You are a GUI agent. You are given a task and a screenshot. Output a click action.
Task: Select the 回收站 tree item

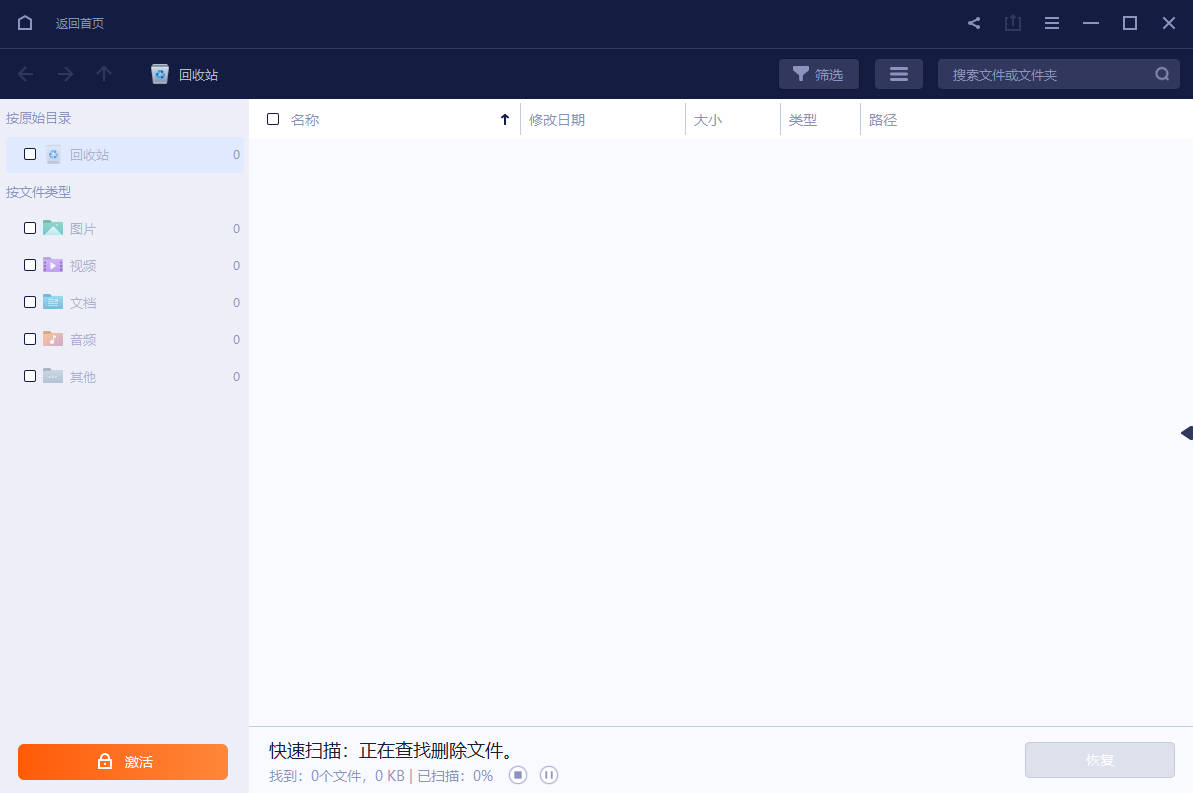pos(126,154)
